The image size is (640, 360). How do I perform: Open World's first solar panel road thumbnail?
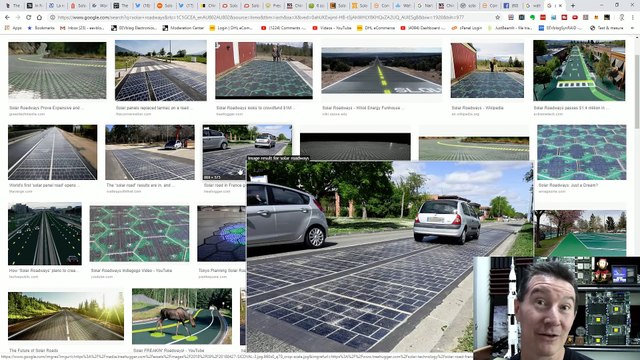(52, 152)
